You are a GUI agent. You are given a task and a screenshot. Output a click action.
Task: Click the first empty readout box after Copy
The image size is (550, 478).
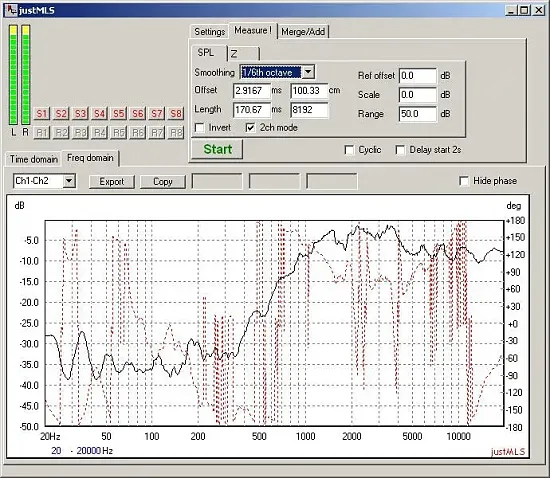(217, 181)
